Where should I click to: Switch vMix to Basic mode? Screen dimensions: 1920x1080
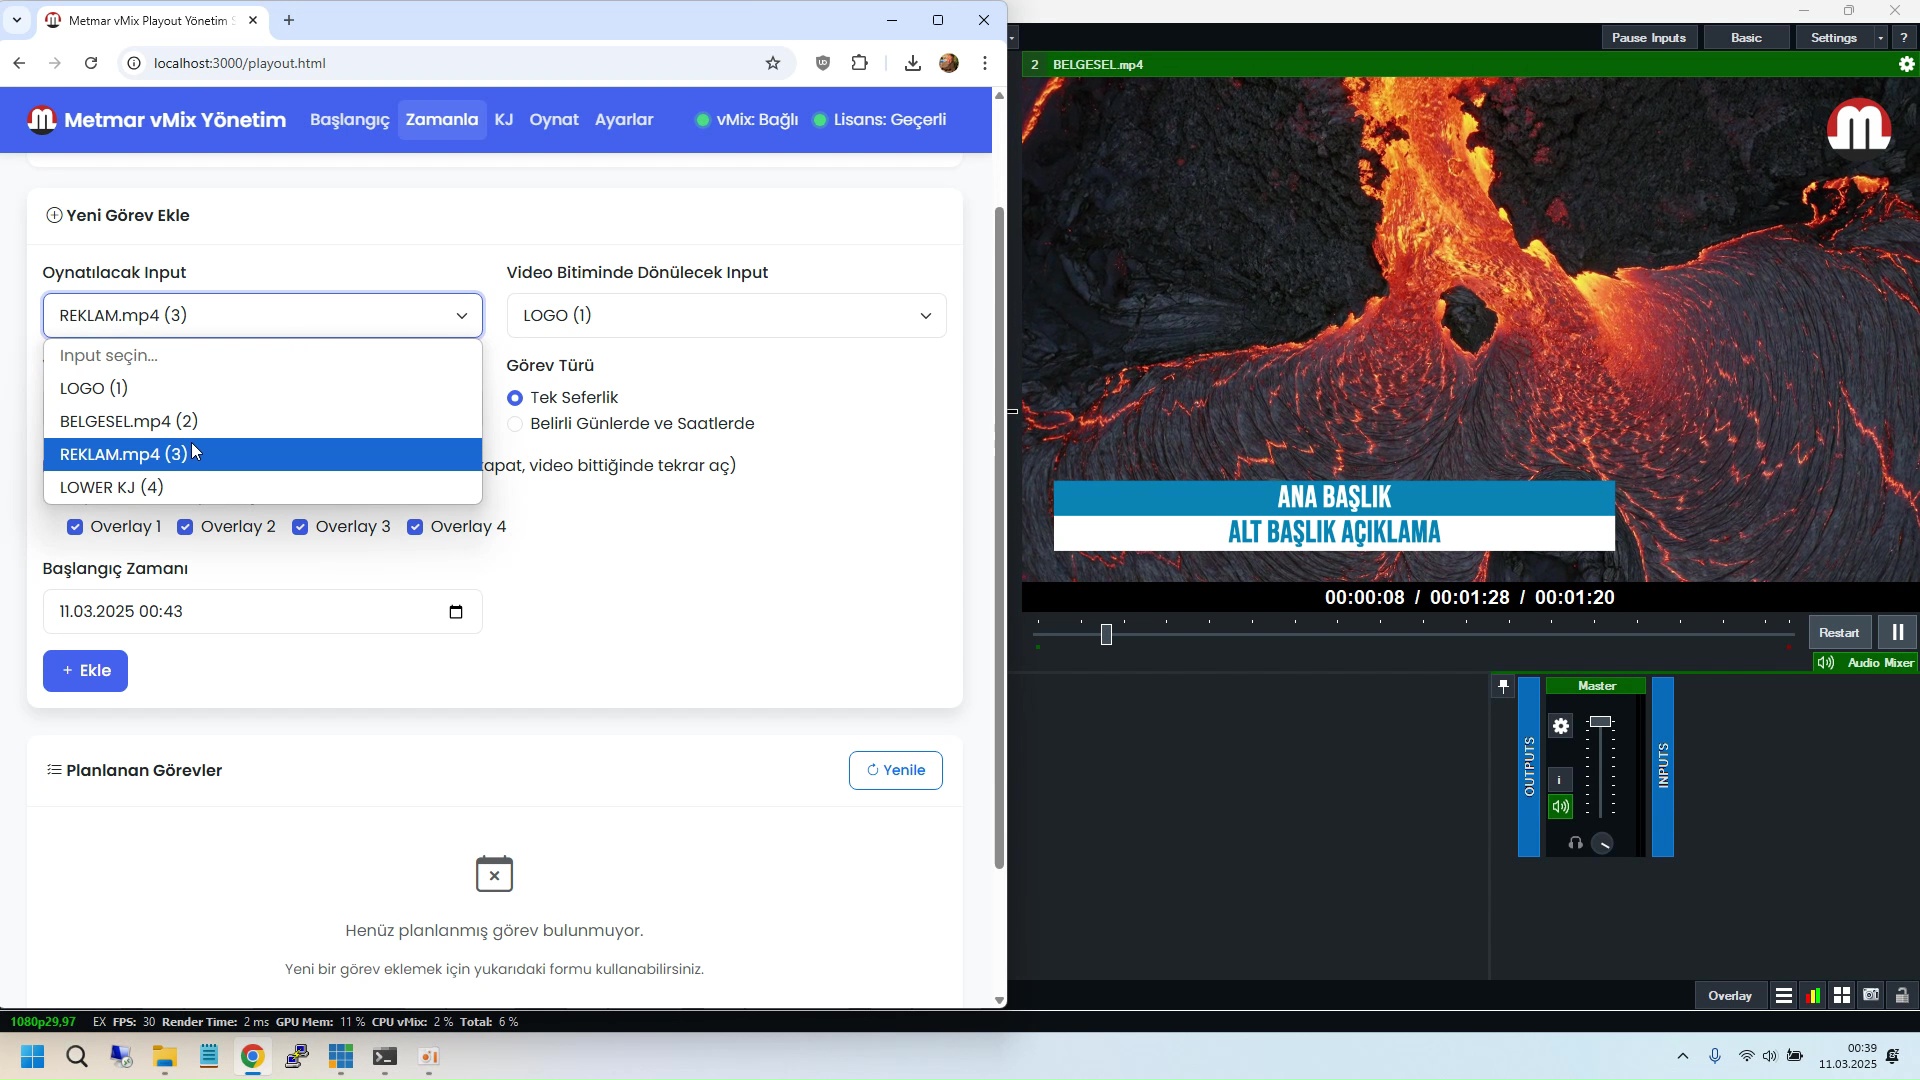pyautogui.click(x=1747, y=38)
